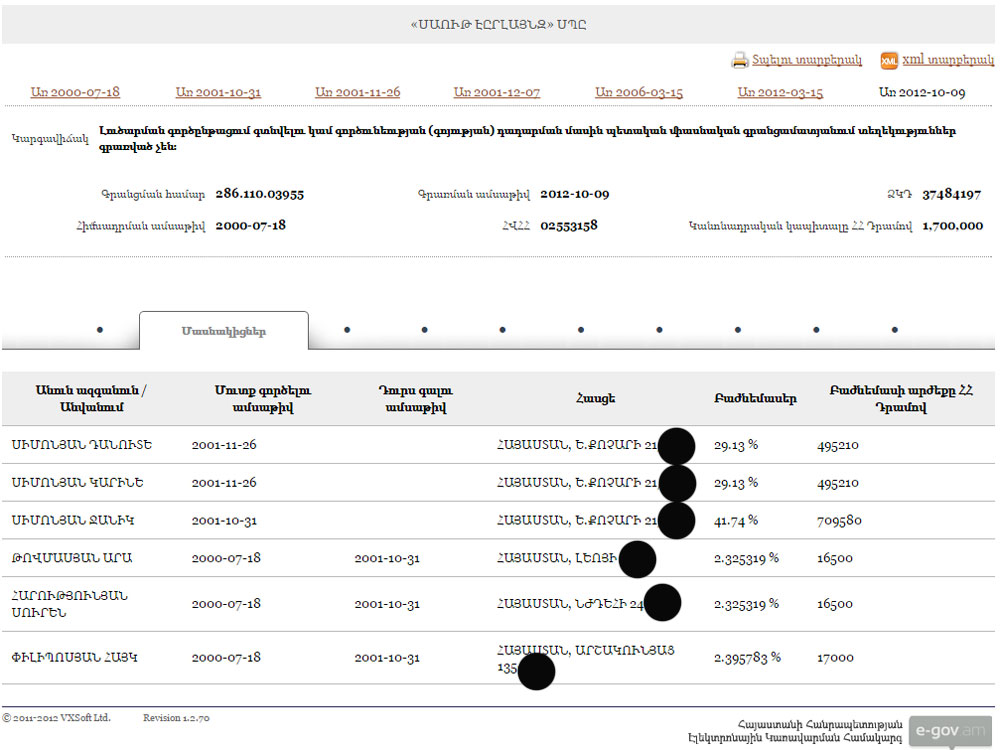1000x750 pixels.
Task: Open the xml տարբերակ link
Action: coord(948,59)
